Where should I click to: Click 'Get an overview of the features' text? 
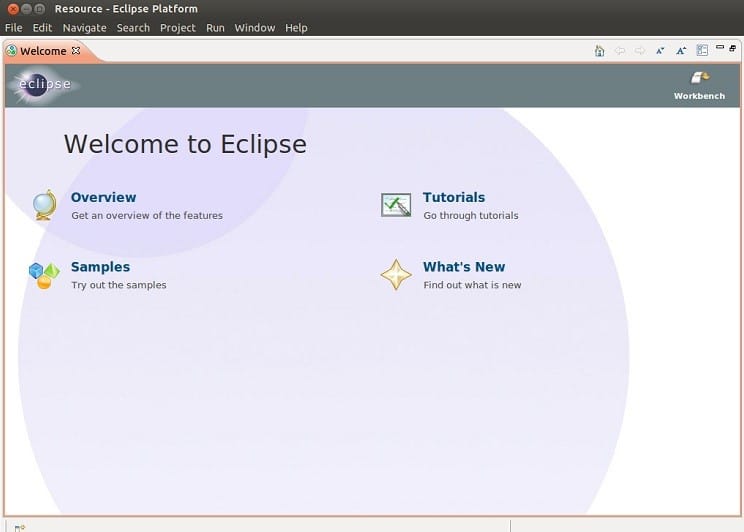147,215
